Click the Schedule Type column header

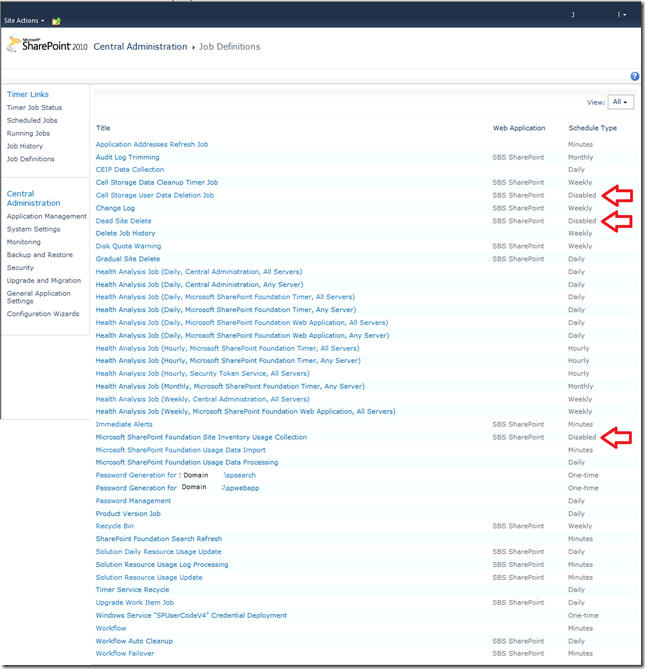coord(593,128)
